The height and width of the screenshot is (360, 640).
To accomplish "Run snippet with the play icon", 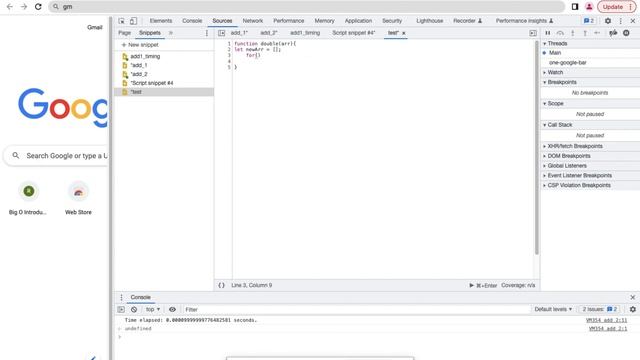I will 471,285.
